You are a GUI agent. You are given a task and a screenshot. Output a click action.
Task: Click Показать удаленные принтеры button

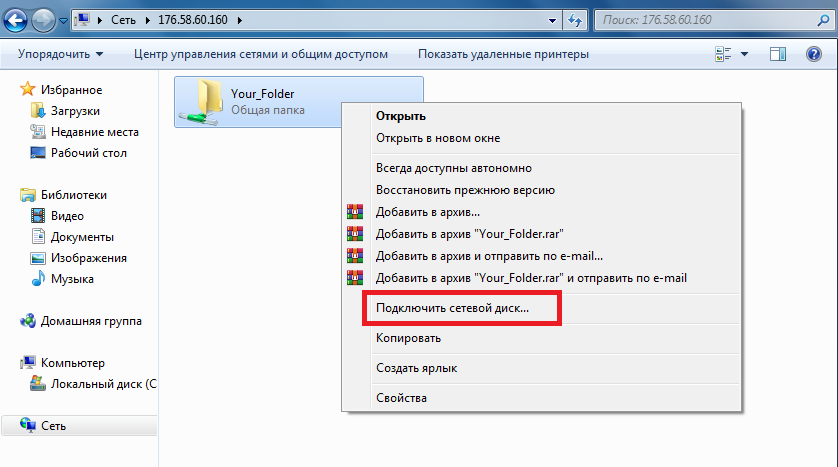[x=503, y=54]
